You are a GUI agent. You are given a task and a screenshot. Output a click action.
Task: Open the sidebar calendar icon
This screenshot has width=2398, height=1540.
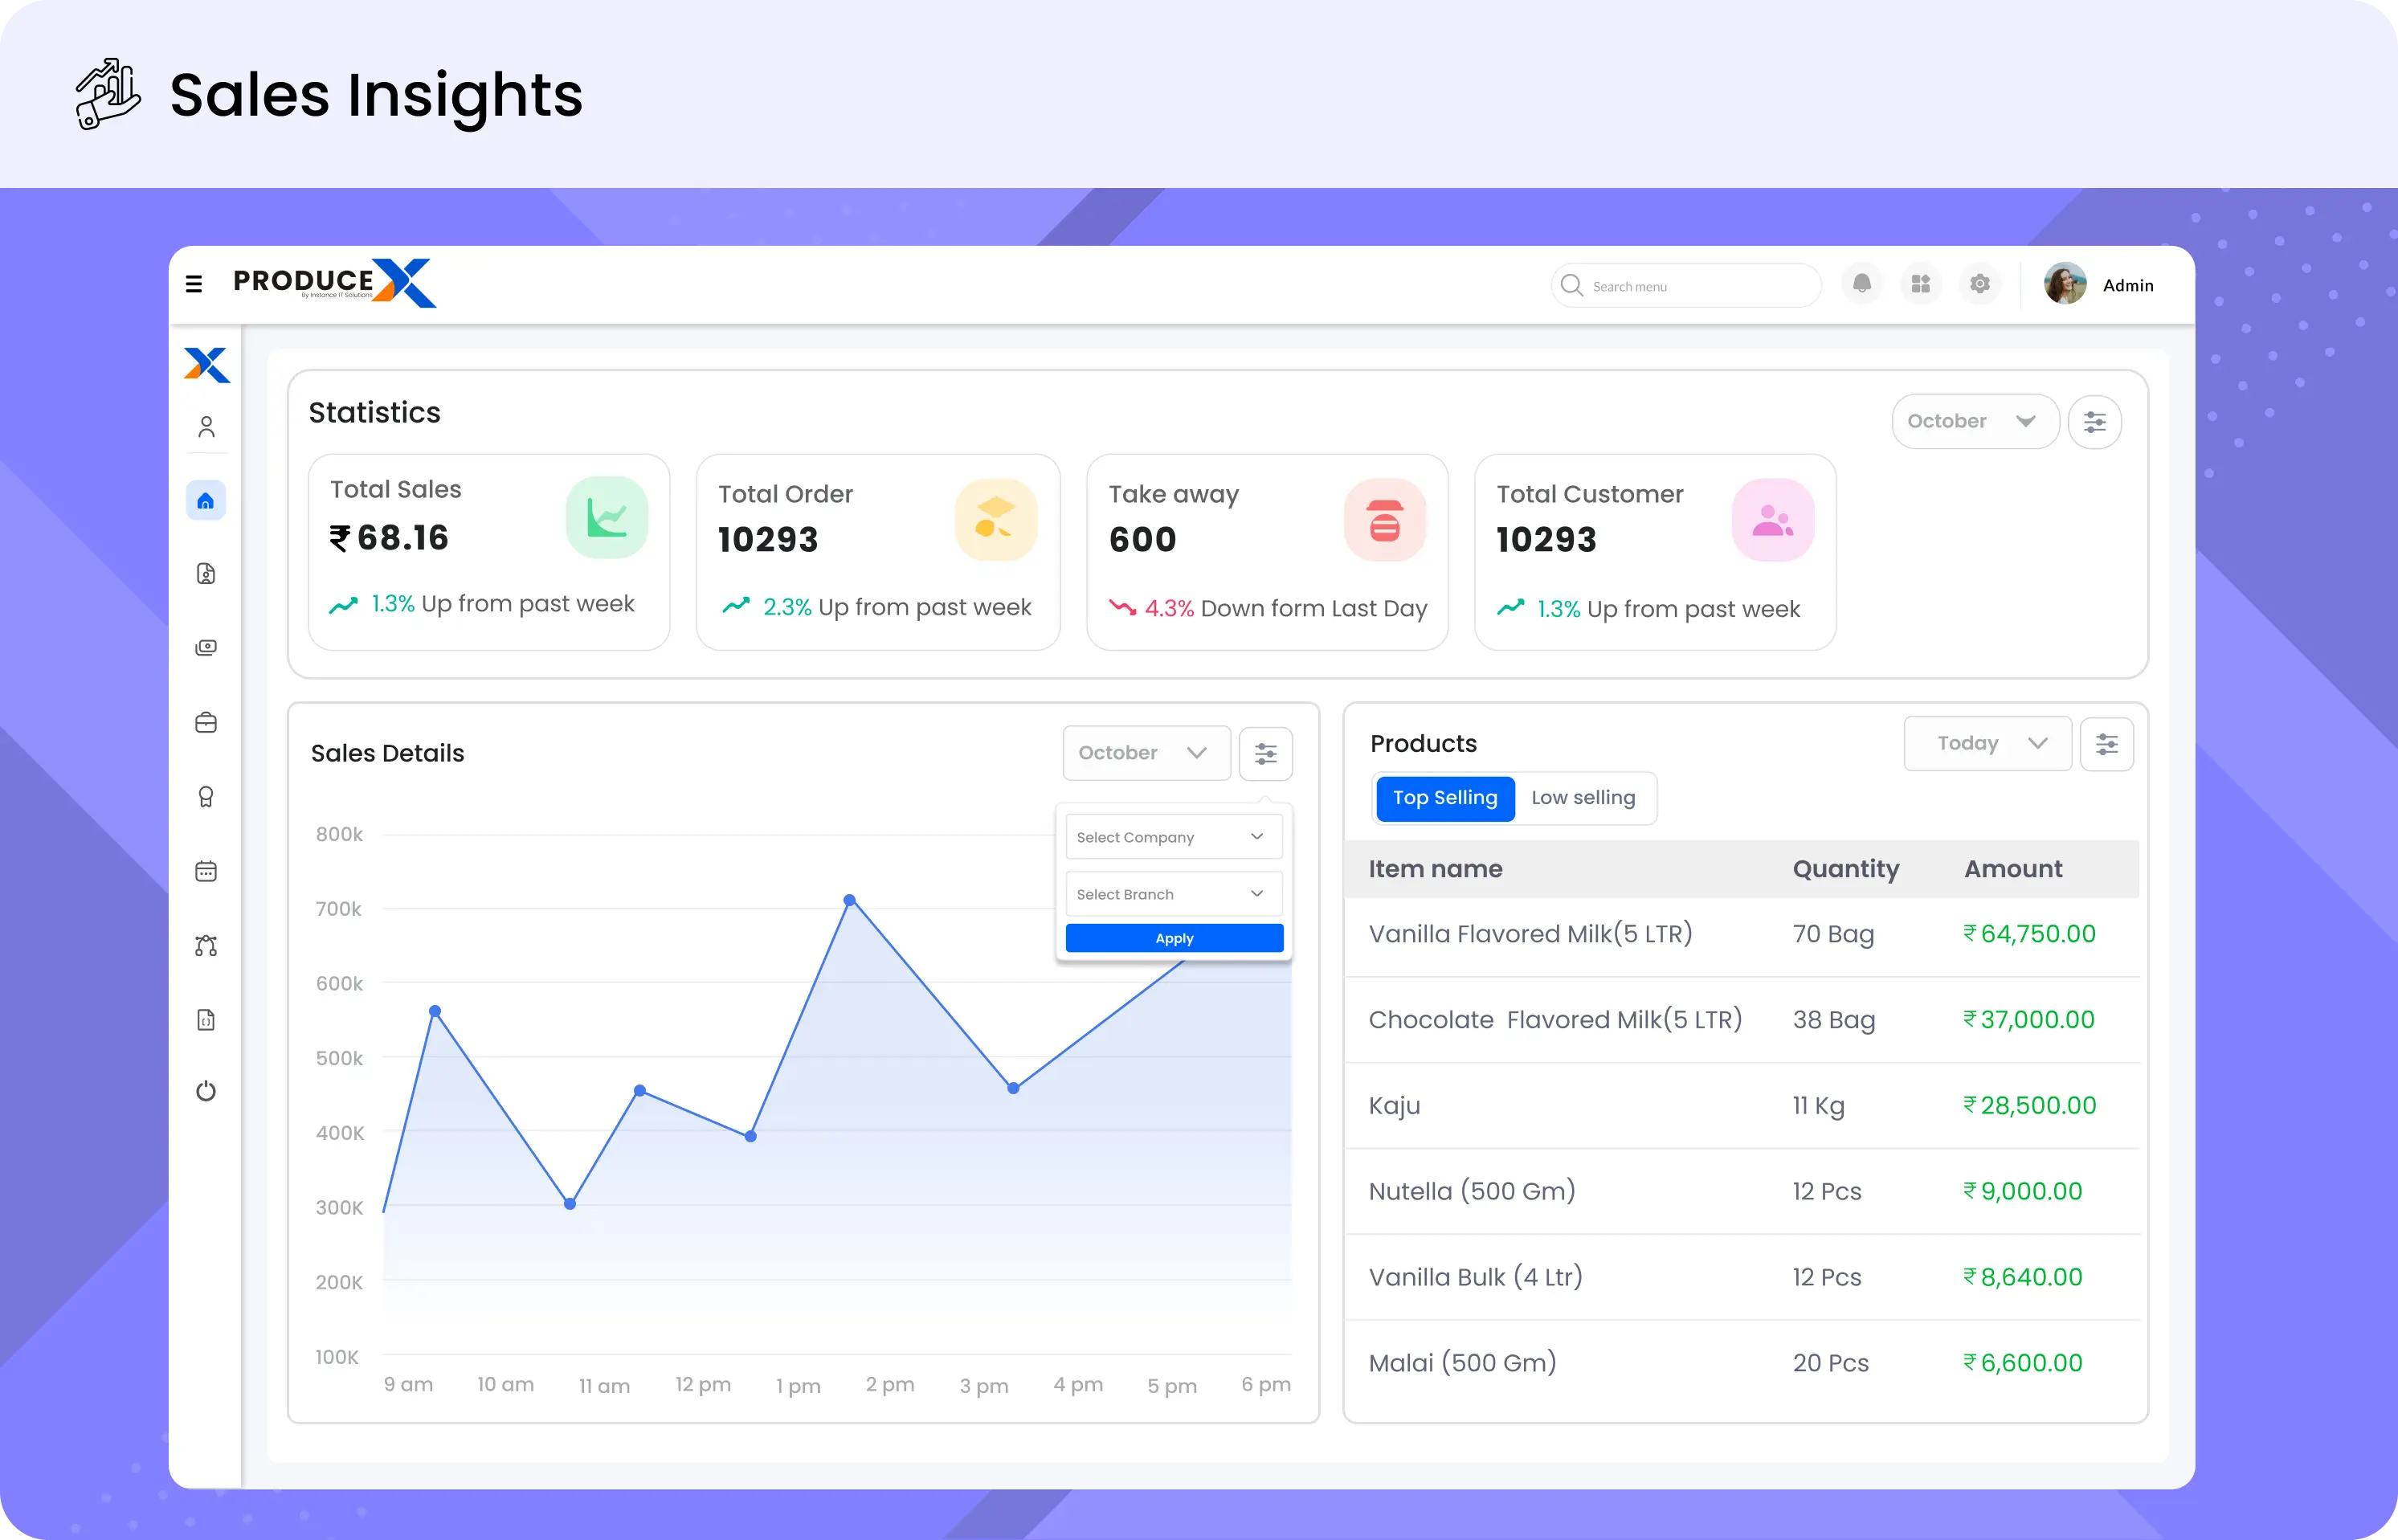(x=206, y=871)
